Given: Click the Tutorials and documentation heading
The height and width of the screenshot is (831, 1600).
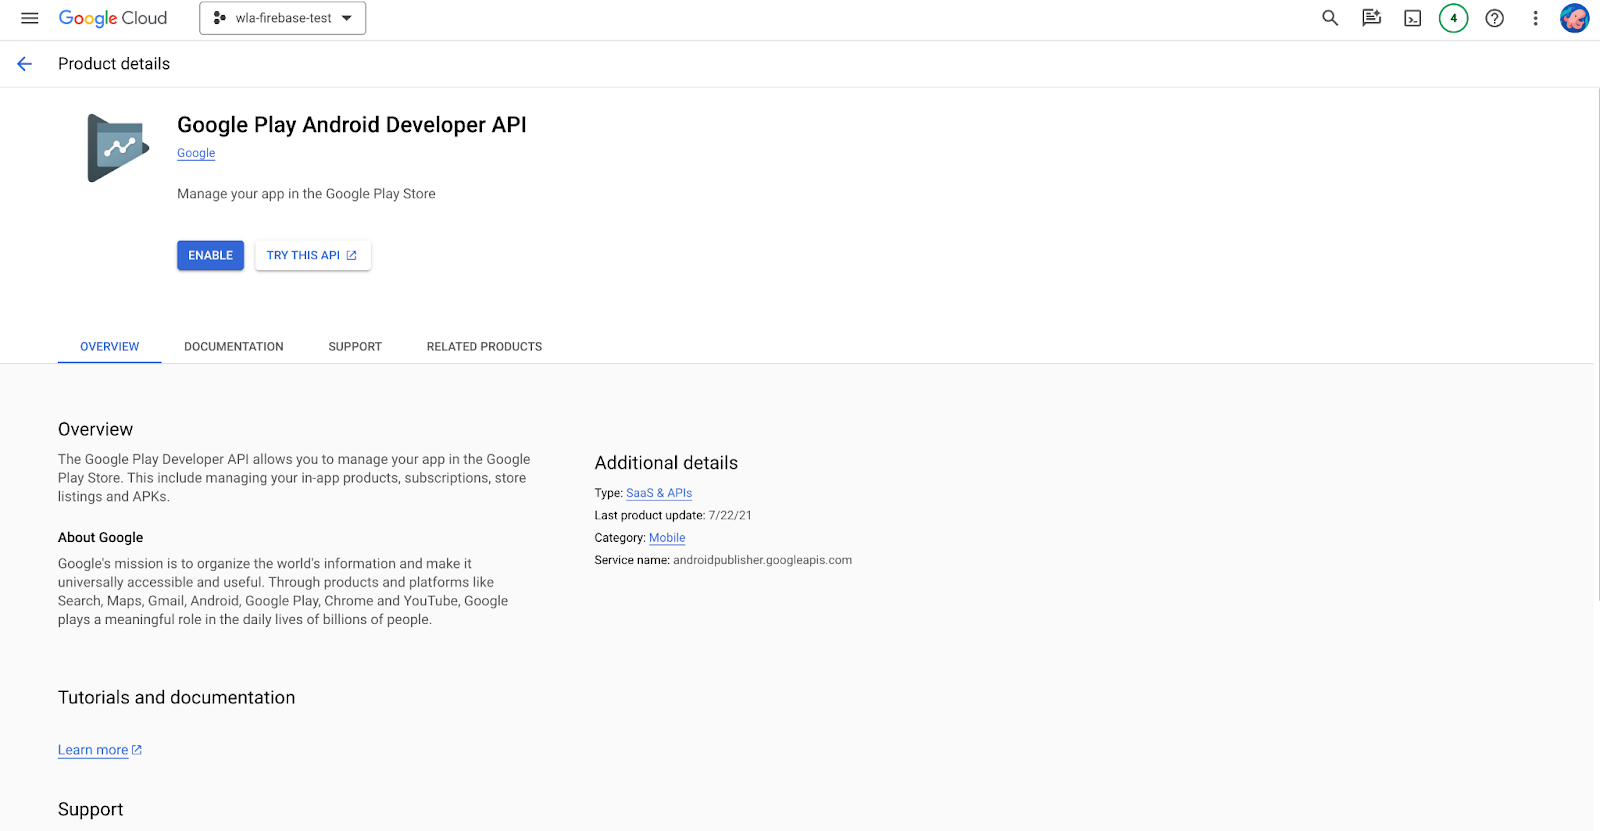Looking at the screenshot, I should point(176,698).
